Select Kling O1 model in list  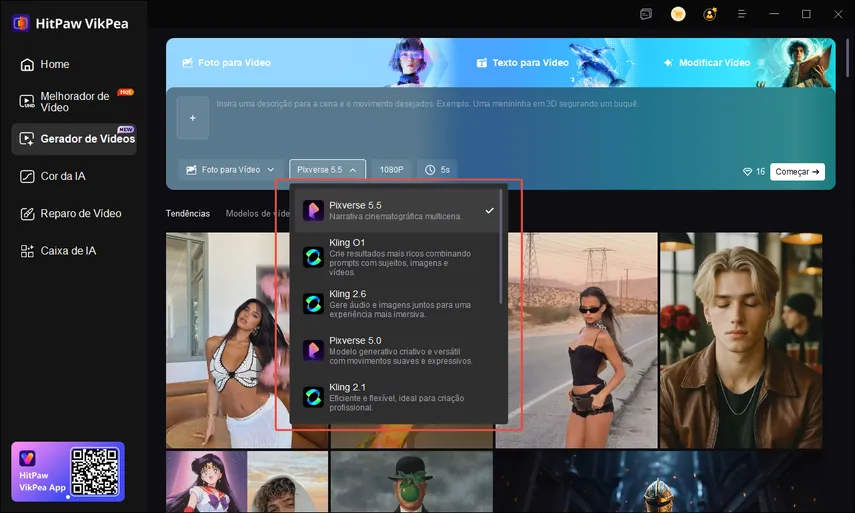[396, 257]
